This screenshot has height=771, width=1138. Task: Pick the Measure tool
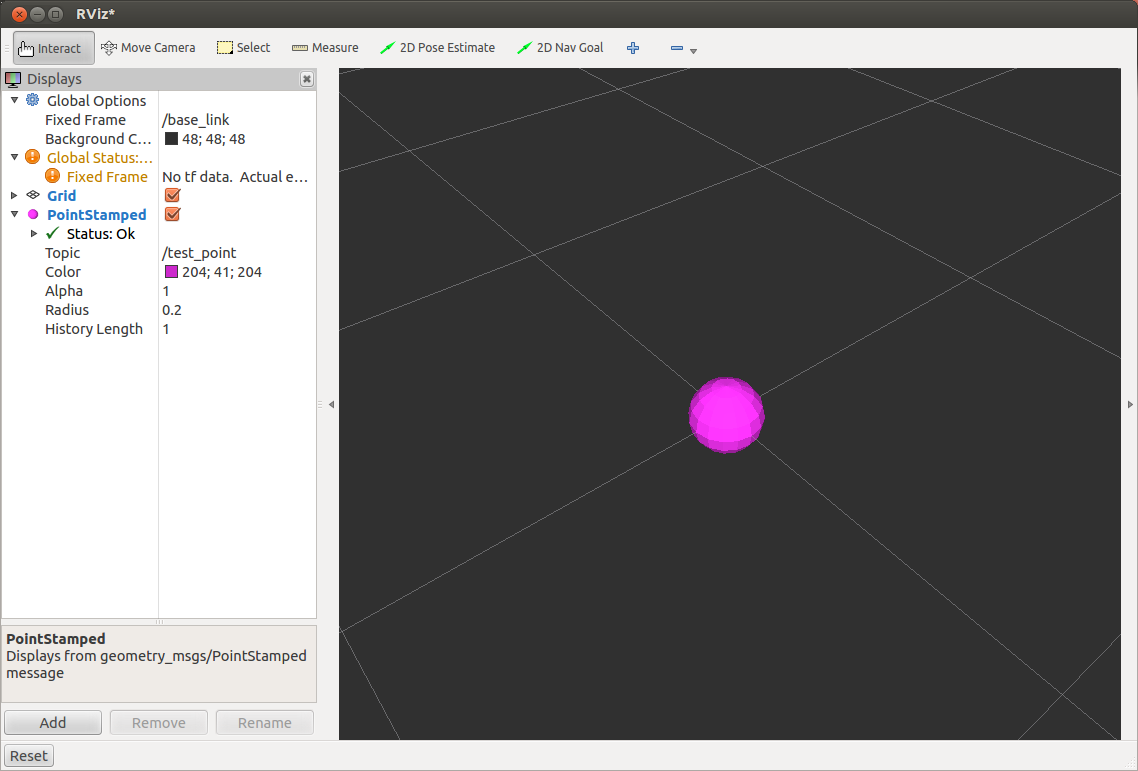(325, 48)
